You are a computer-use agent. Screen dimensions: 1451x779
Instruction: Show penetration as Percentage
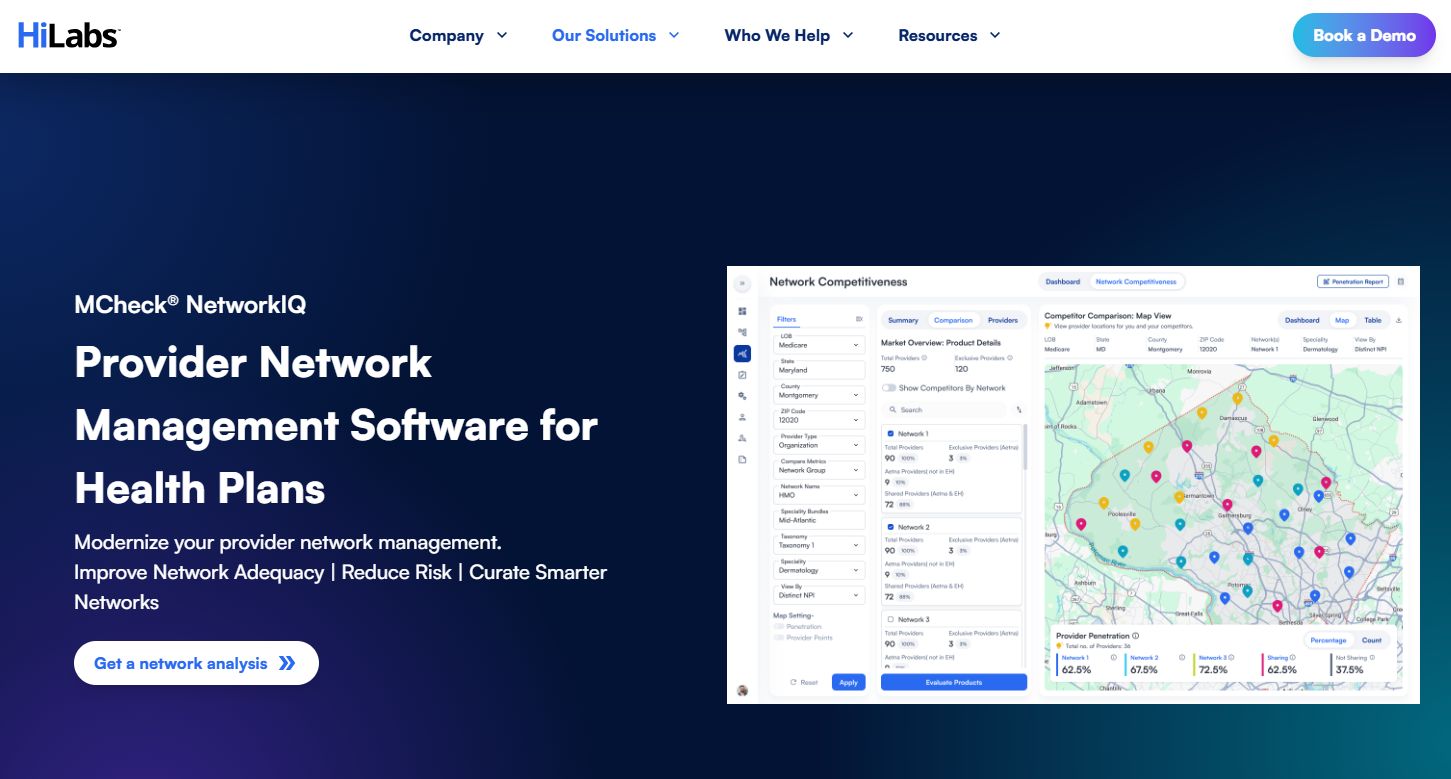click(x=1328, y=640)
